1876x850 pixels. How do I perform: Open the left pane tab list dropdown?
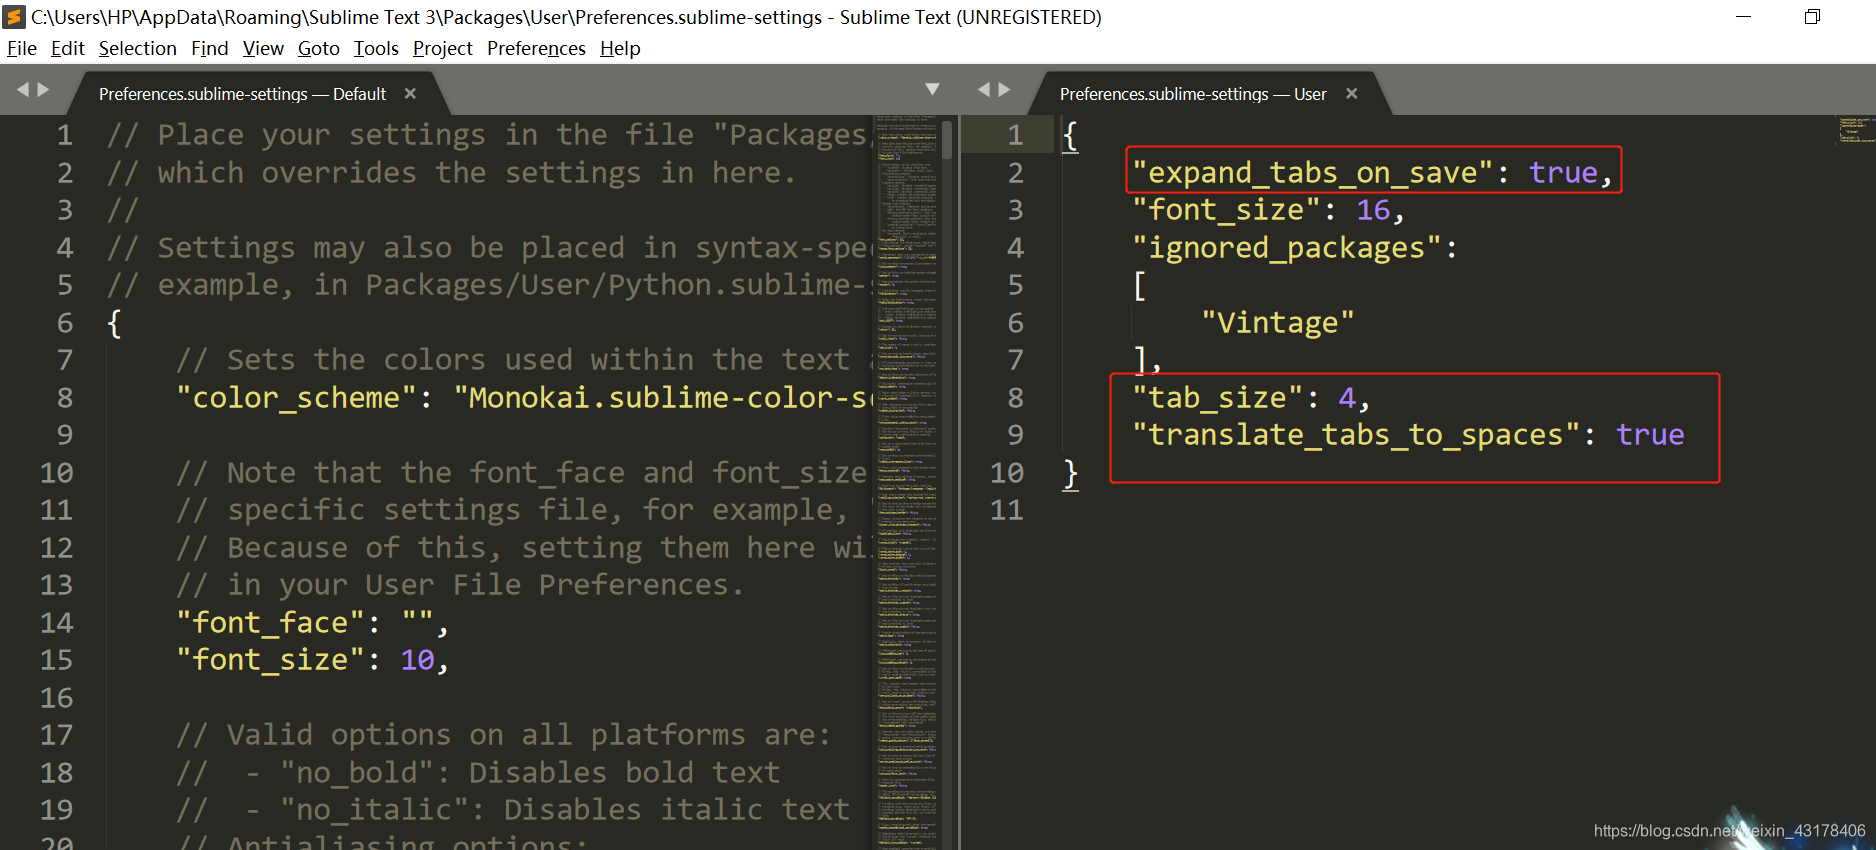pyautogui.click(x=933, y=89)
